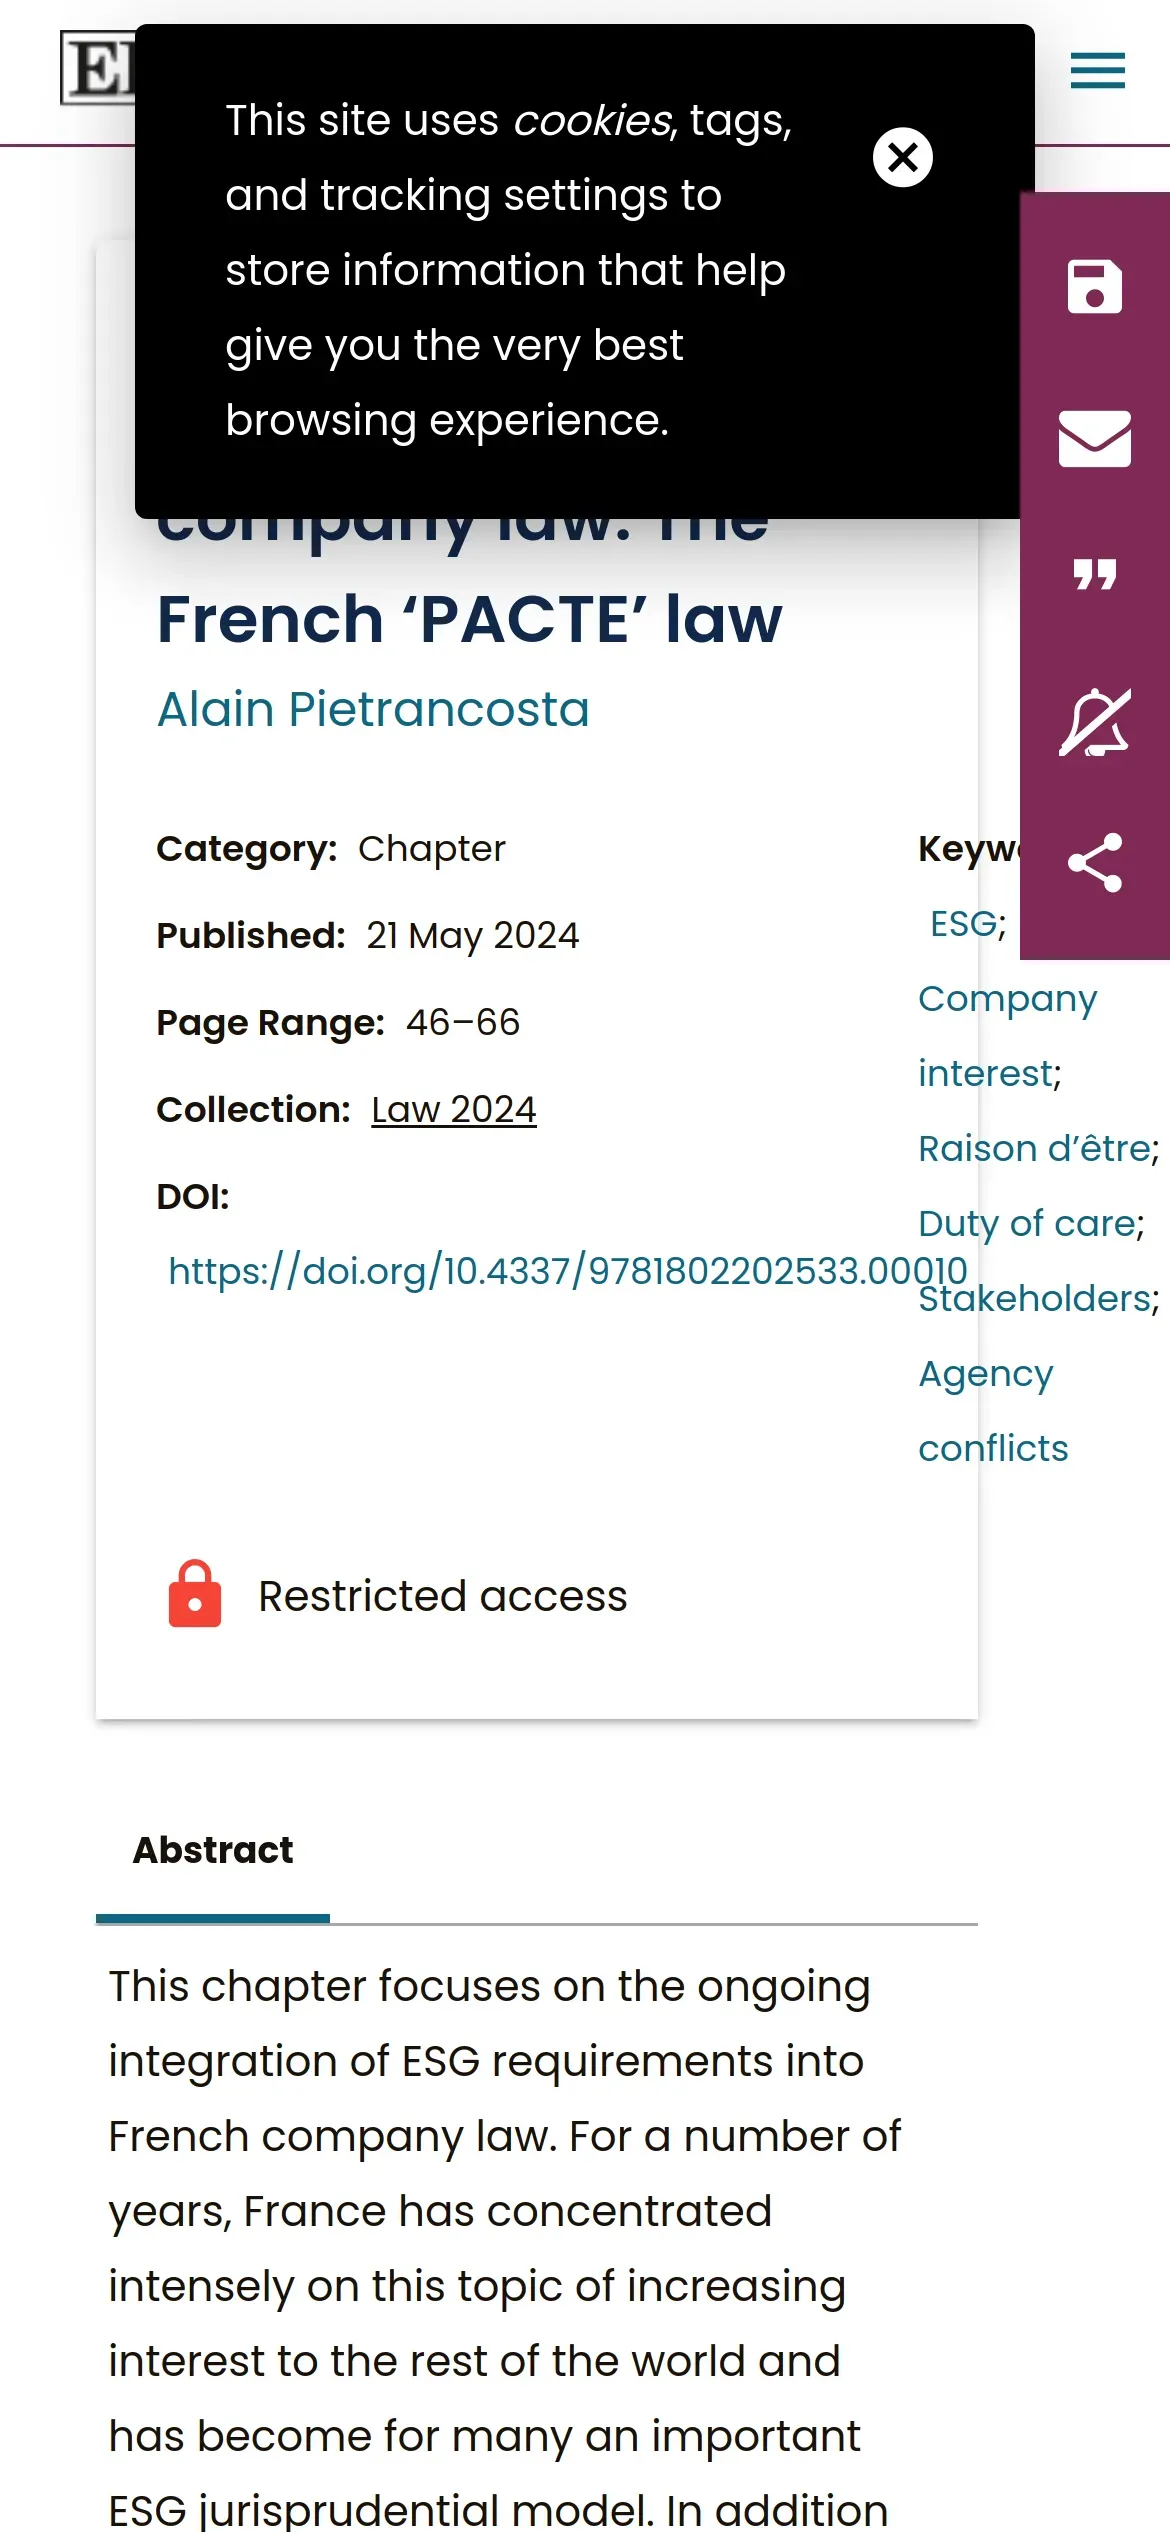Click the share icon in sidebar

pos(1094,862)
